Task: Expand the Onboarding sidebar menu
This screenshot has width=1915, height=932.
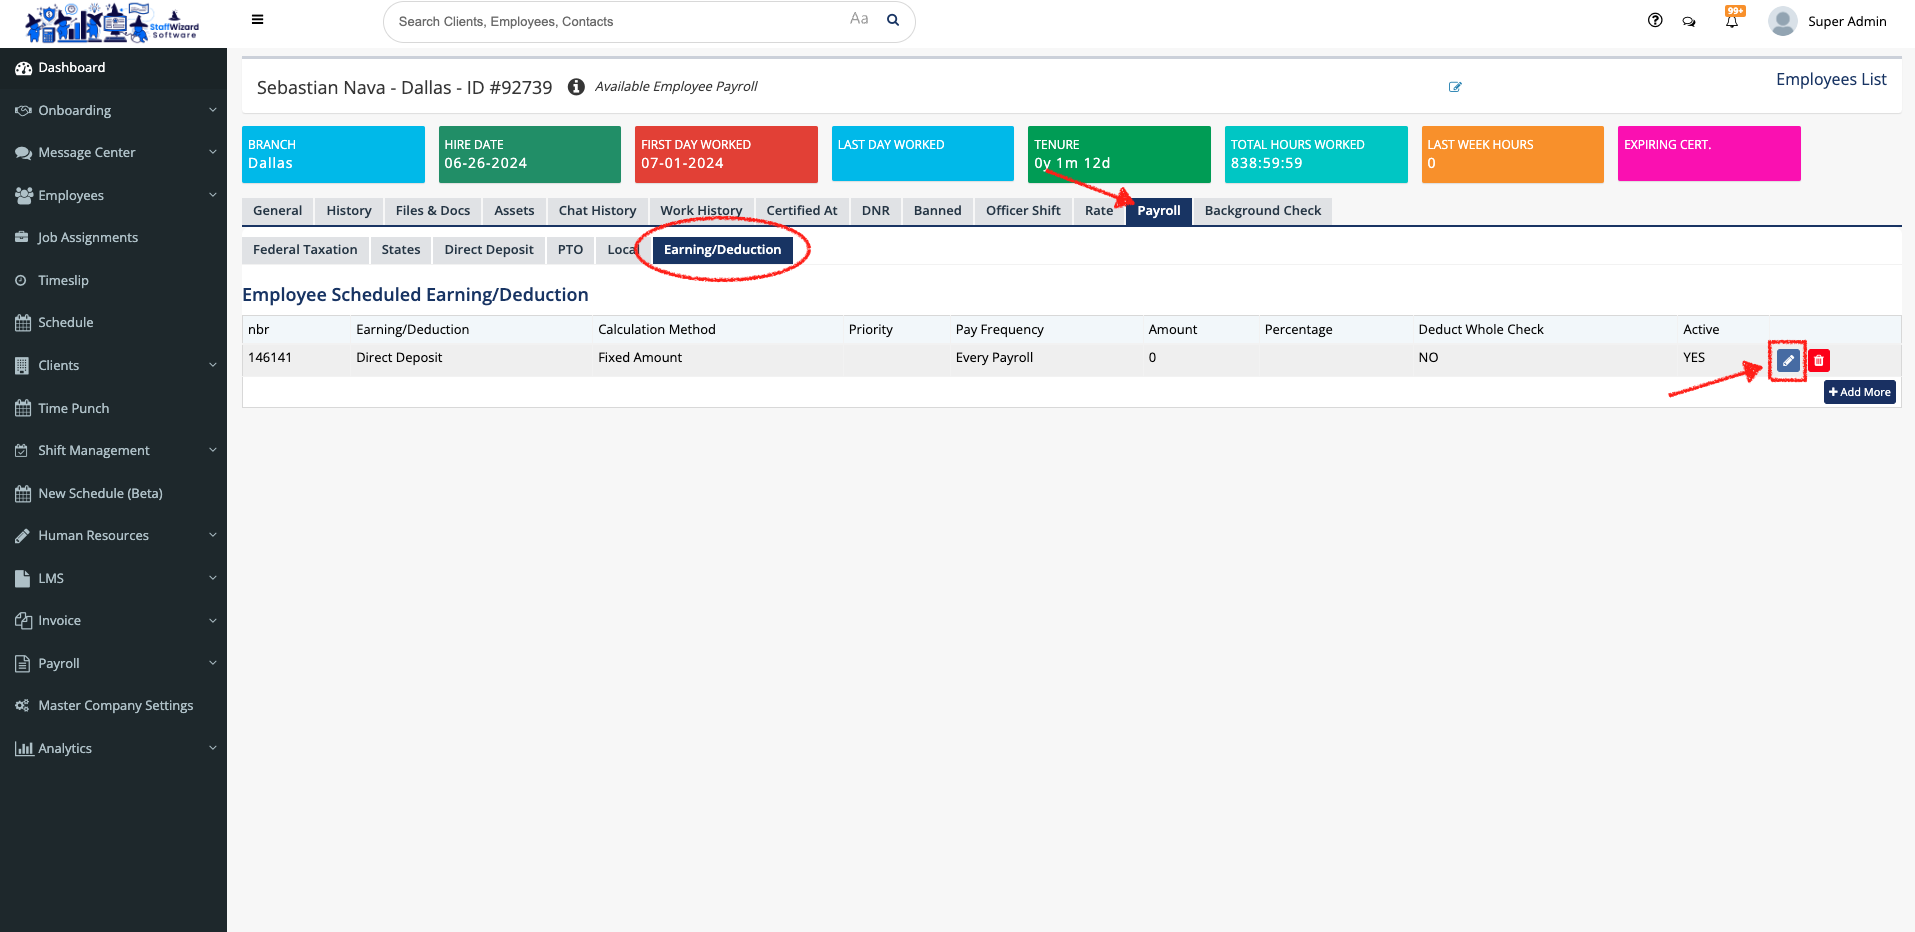Action: [113, 110]
